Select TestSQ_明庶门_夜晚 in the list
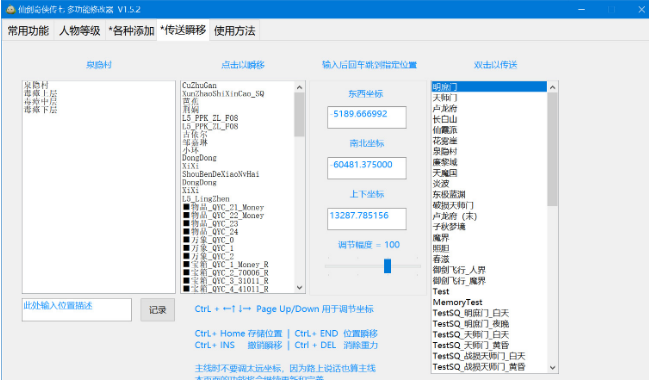This screenshot has width=649, height=380. tap(471, 324)
